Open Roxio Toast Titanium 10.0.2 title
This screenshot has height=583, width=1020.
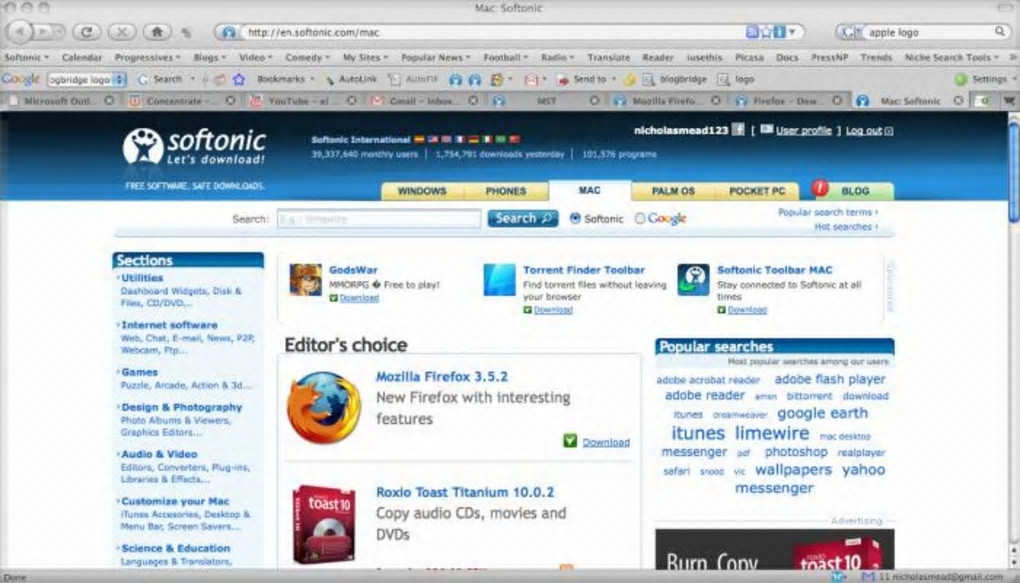pos(465,492)
